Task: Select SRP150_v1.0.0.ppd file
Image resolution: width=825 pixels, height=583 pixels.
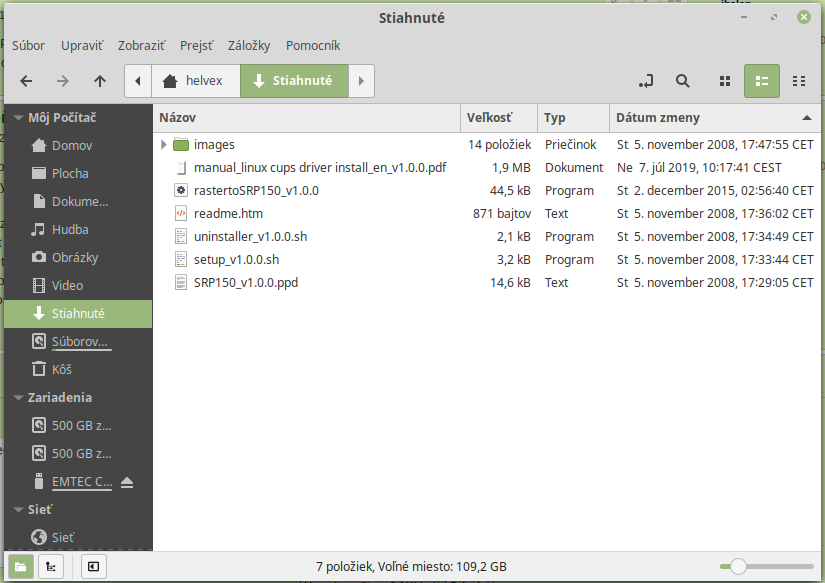Action: tap(246, 283)
